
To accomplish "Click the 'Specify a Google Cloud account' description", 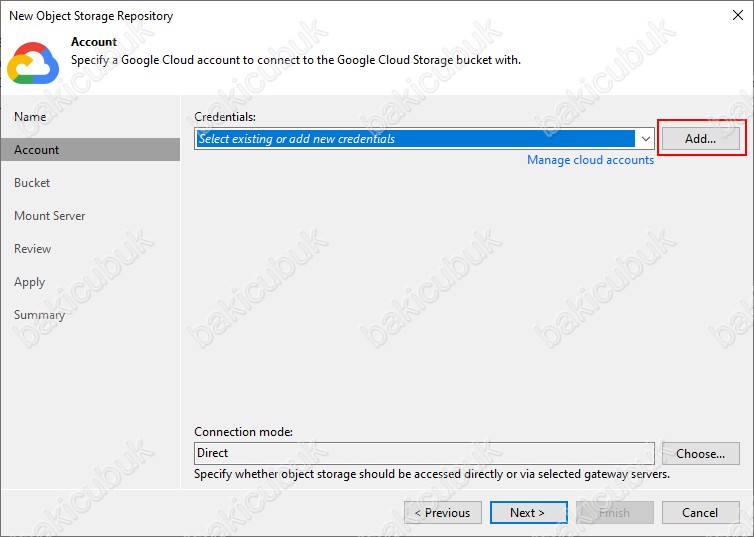I will 296,60.
